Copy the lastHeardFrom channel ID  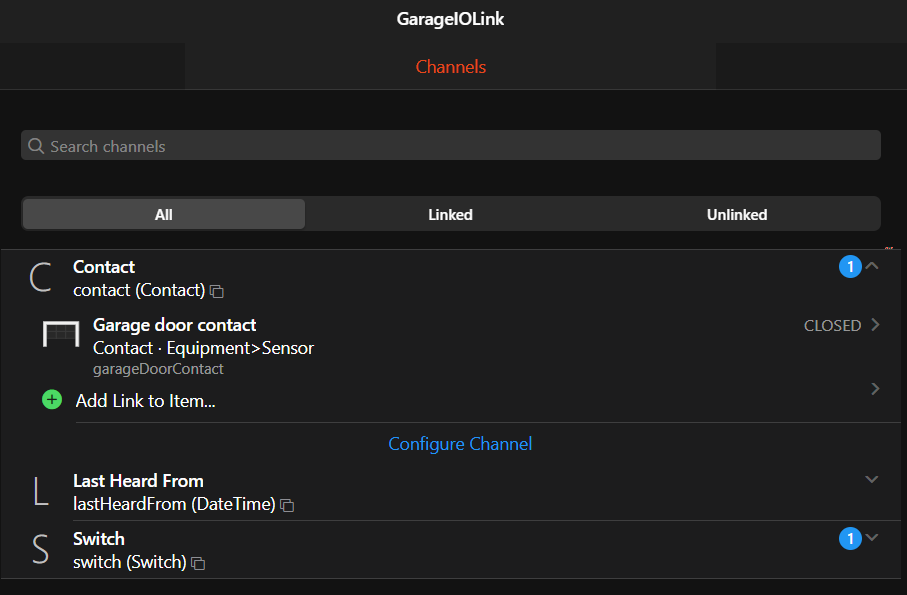287,505
